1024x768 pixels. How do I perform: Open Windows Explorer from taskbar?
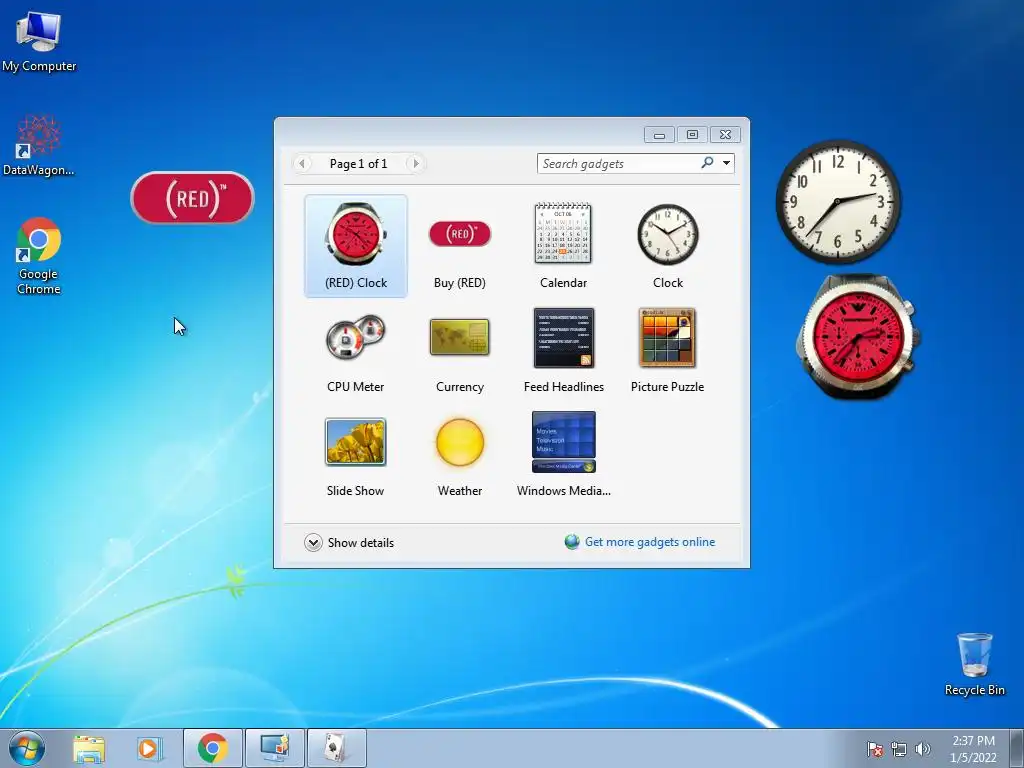coord(89,748)
